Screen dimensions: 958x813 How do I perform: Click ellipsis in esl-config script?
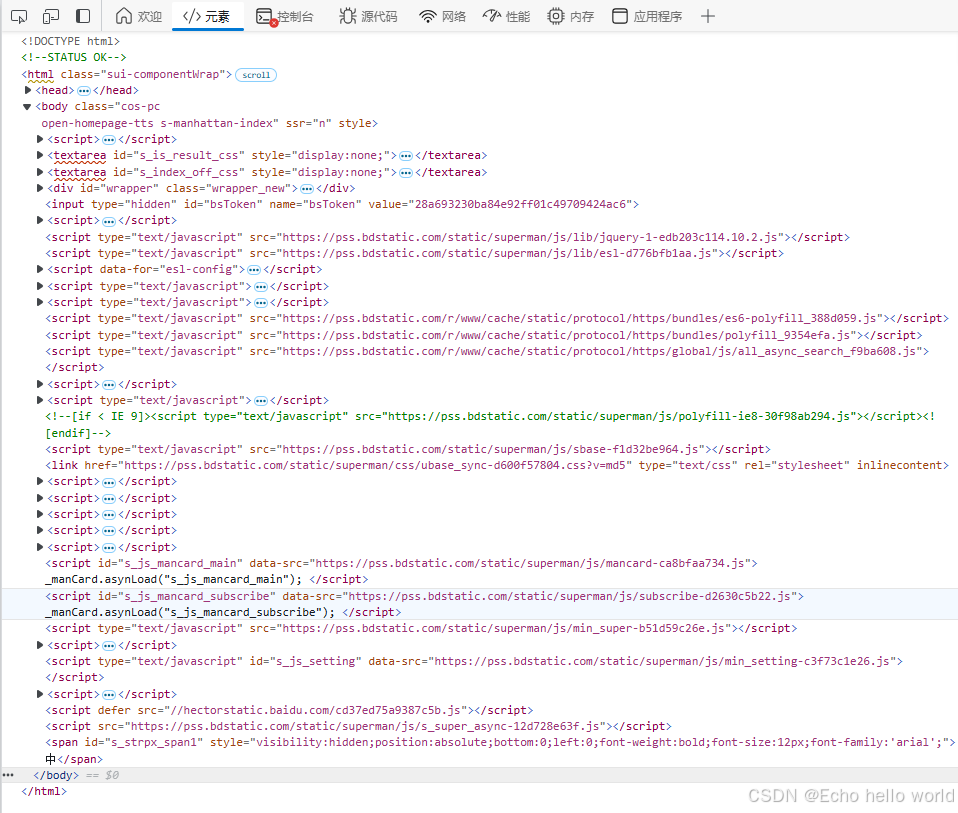tap(254, 270)
